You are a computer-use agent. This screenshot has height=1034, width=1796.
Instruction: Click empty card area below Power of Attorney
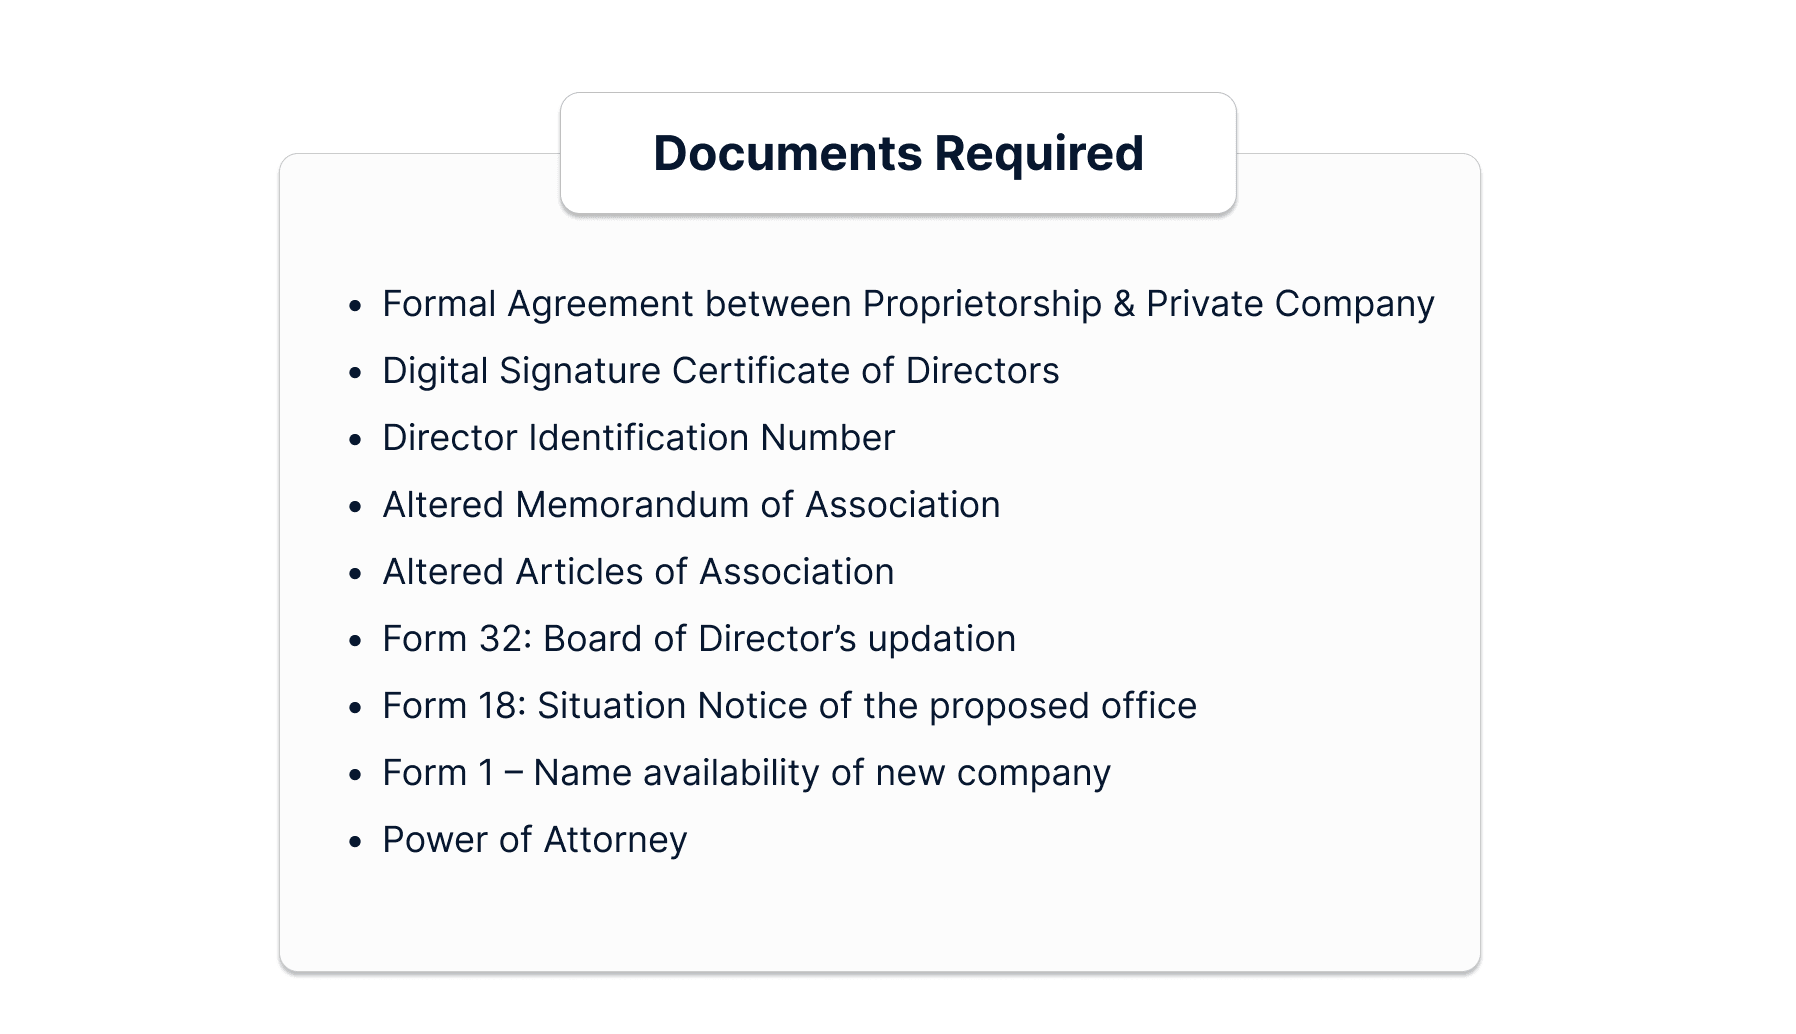(880, 915)
